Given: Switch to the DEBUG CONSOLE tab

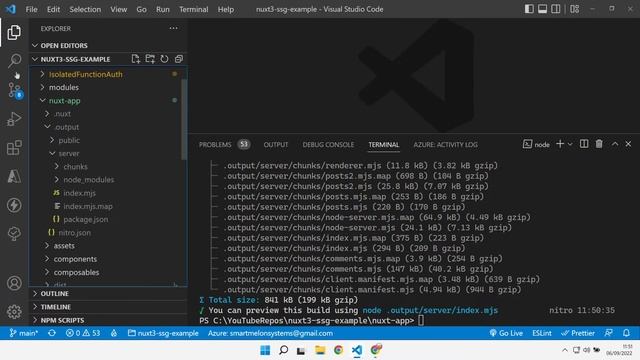Looking at the screenshot, I should point(328,144).
